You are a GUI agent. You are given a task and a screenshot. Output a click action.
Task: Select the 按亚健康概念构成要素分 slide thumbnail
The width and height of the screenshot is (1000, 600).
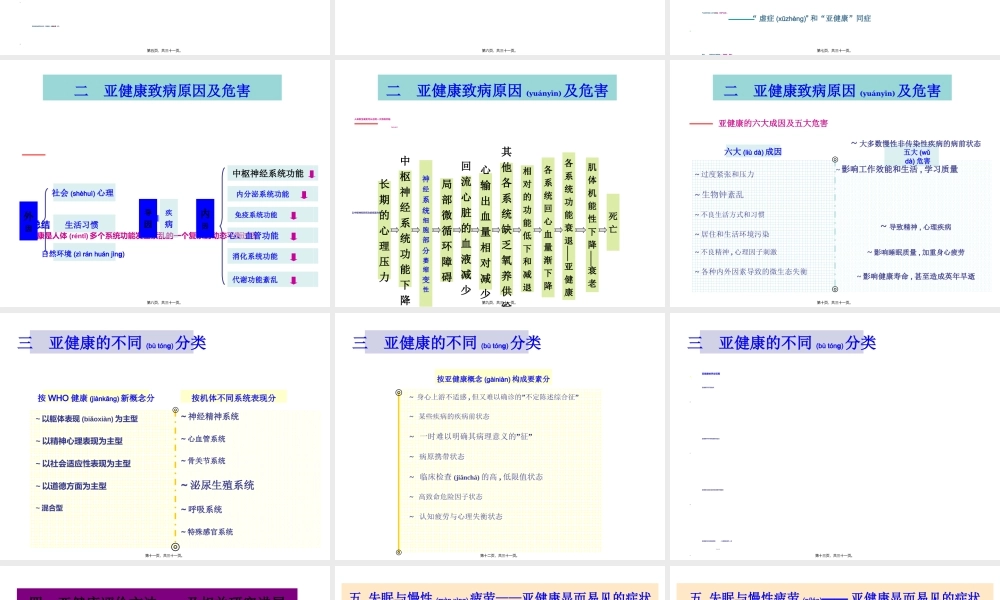tap(500, 440)
